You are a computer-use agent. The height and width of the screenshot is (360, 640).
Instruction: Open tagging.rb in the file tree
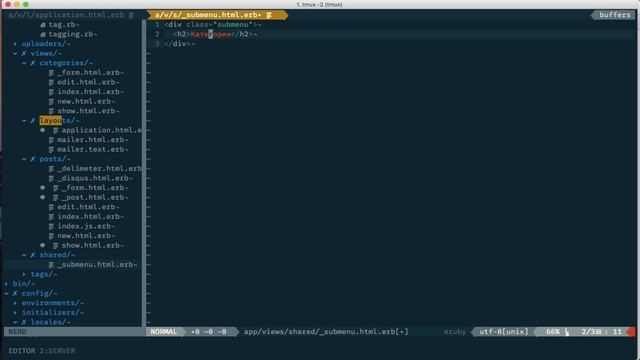click(73, 34)
